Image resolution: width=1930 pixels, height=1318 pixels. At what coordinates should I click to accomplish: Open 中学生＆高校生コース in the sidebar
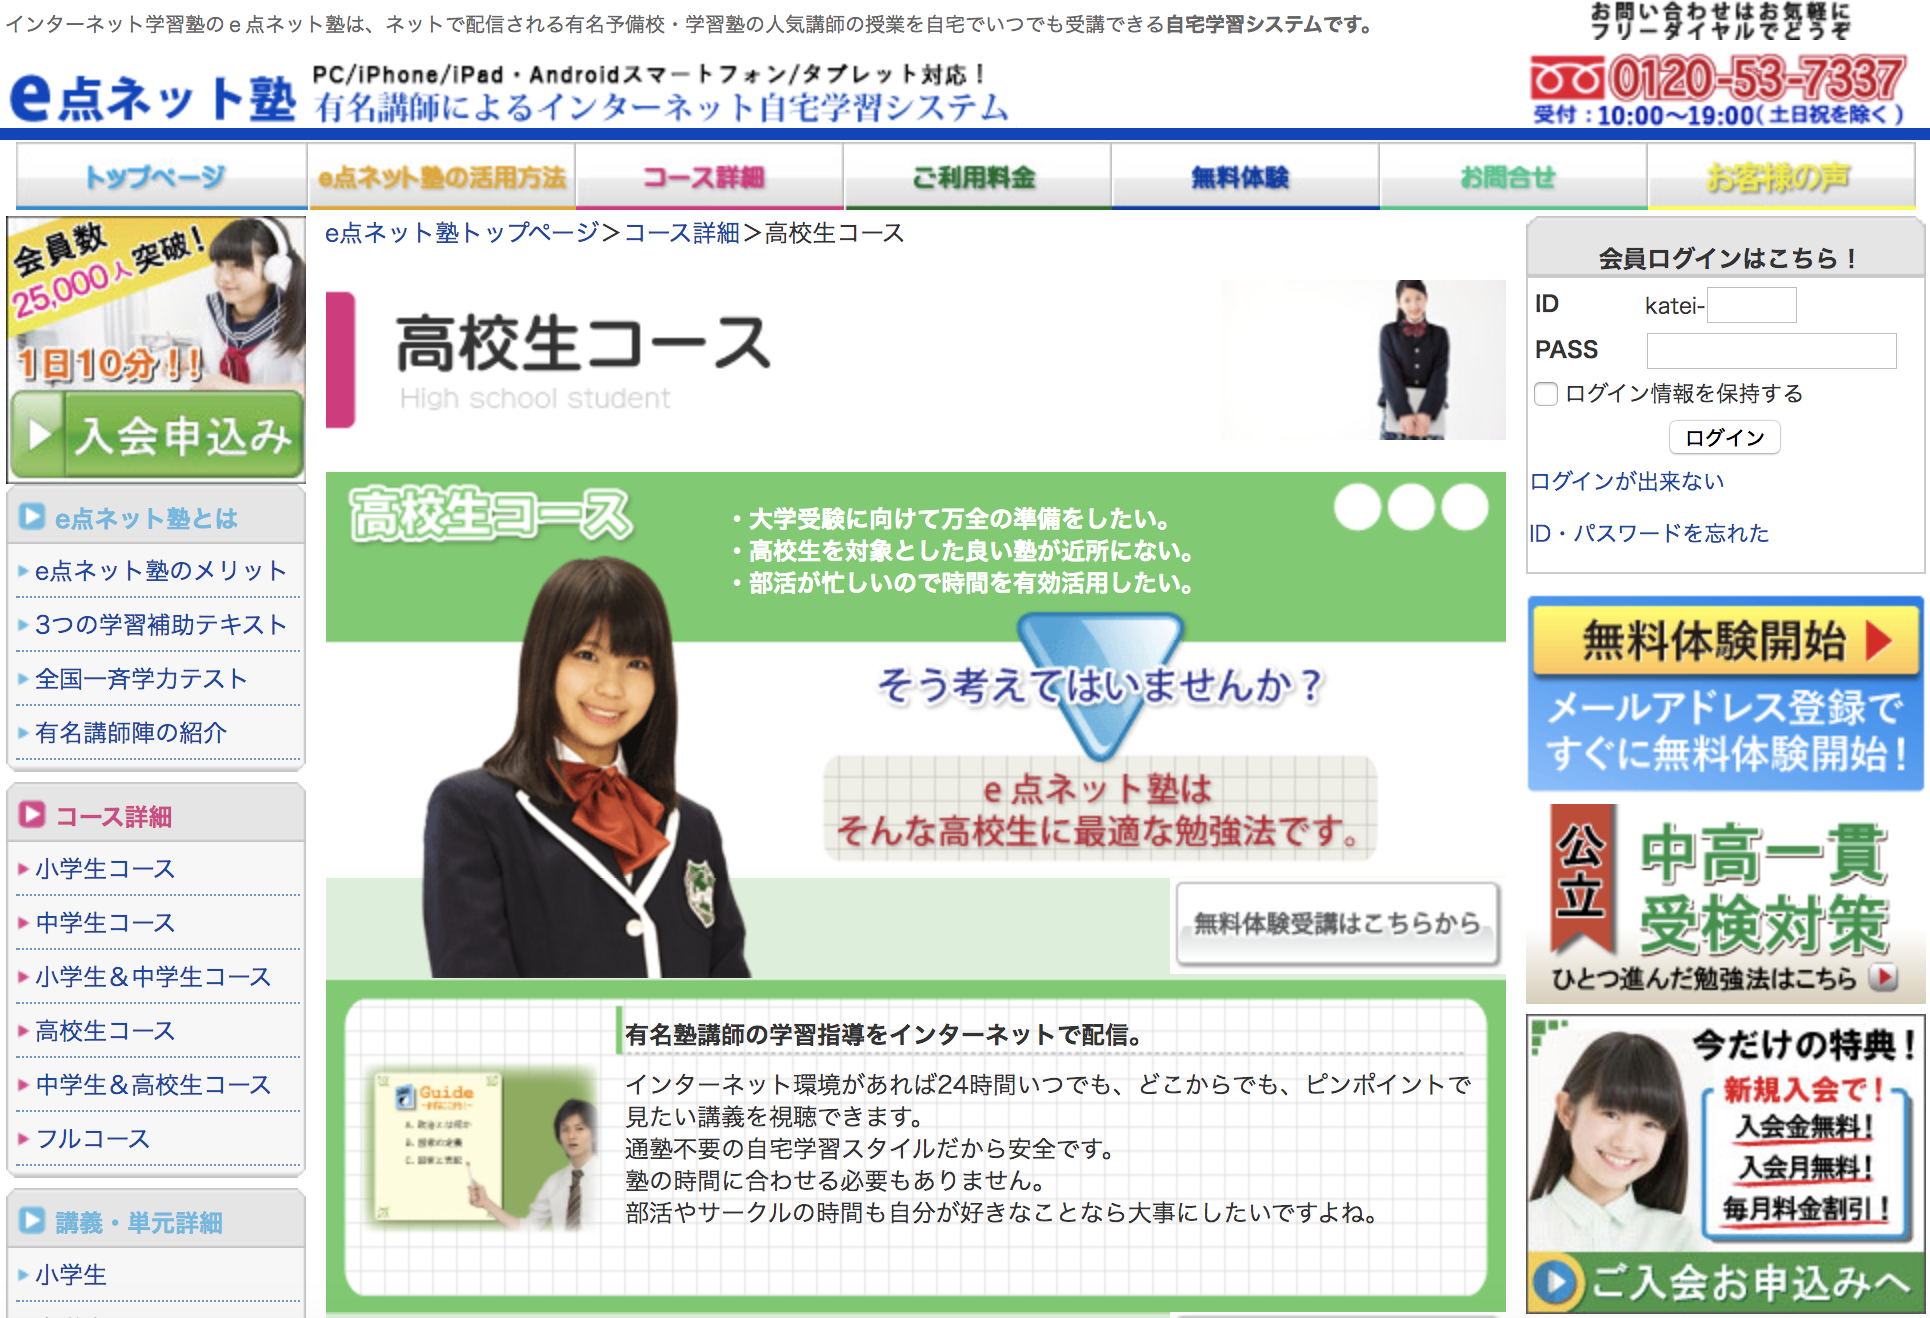[153, 1085]
